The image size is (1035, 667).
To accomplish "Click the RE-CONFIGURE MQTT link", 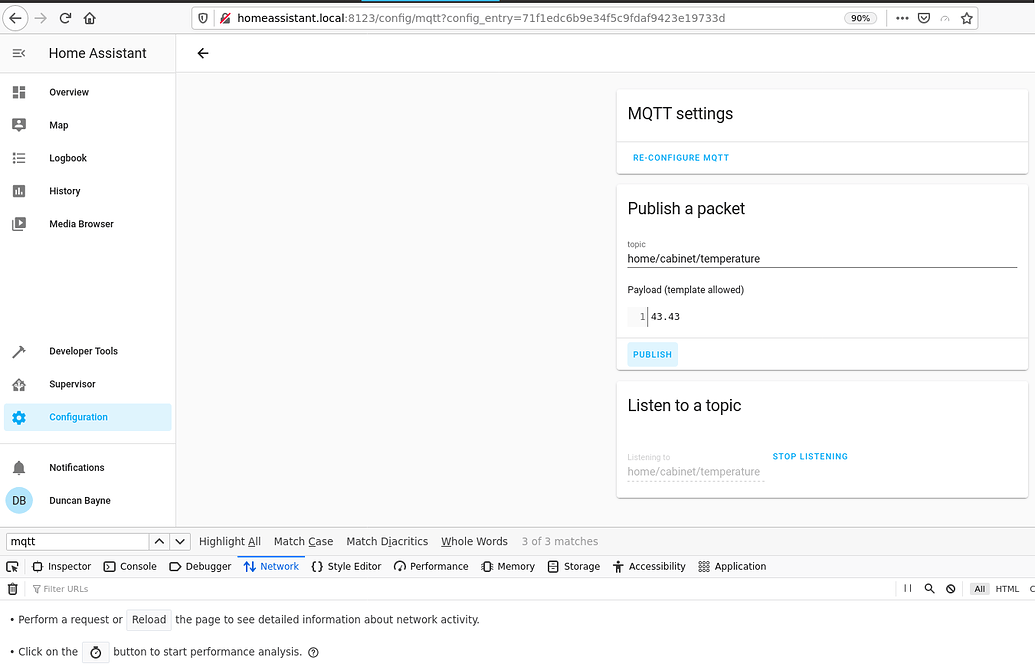I will (x=680, y=157).
